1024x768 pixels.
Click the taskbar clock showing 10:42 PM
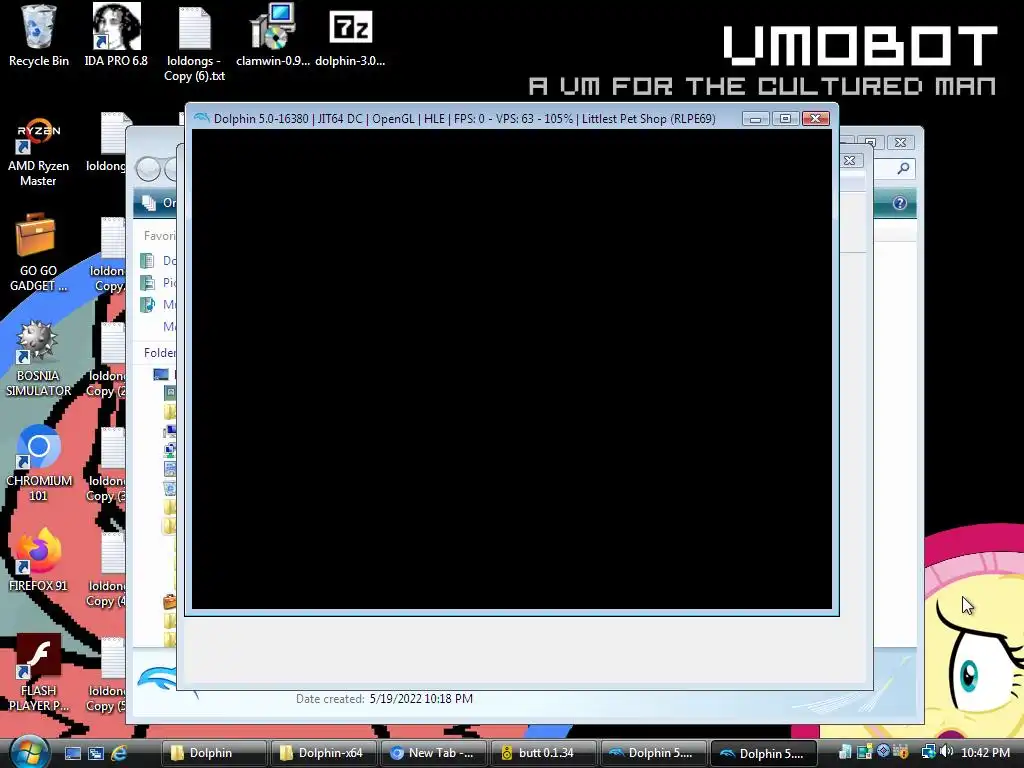(x=985, y=753)
